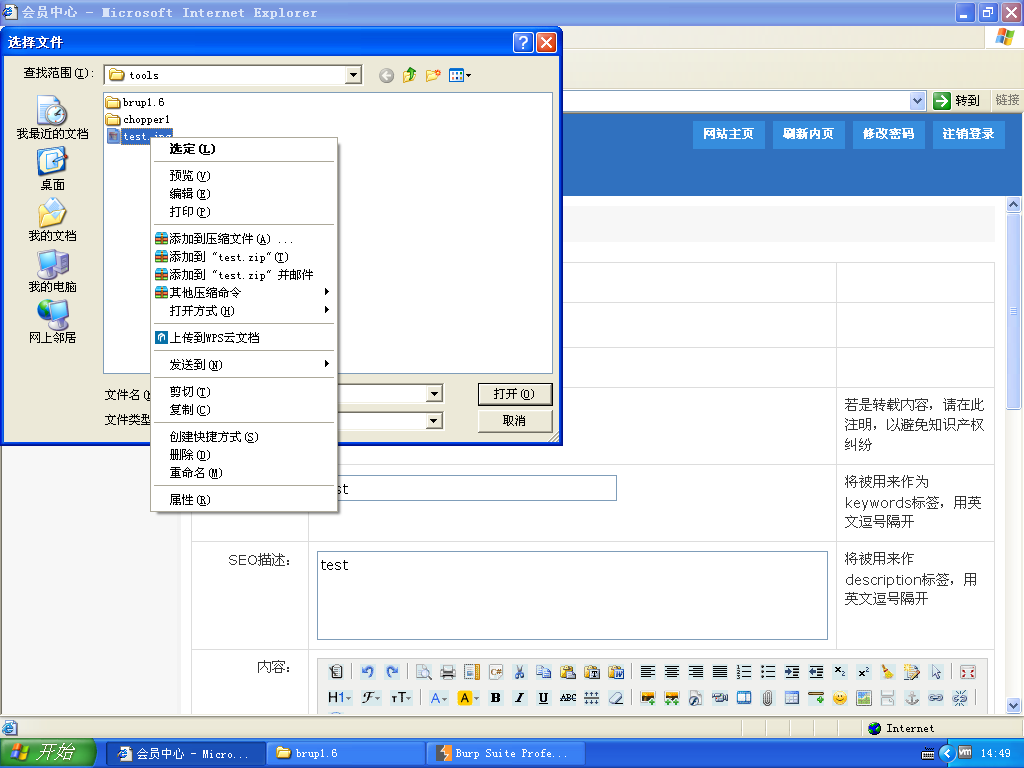Expand the file name combo box arrow

(x=434, y=393)
